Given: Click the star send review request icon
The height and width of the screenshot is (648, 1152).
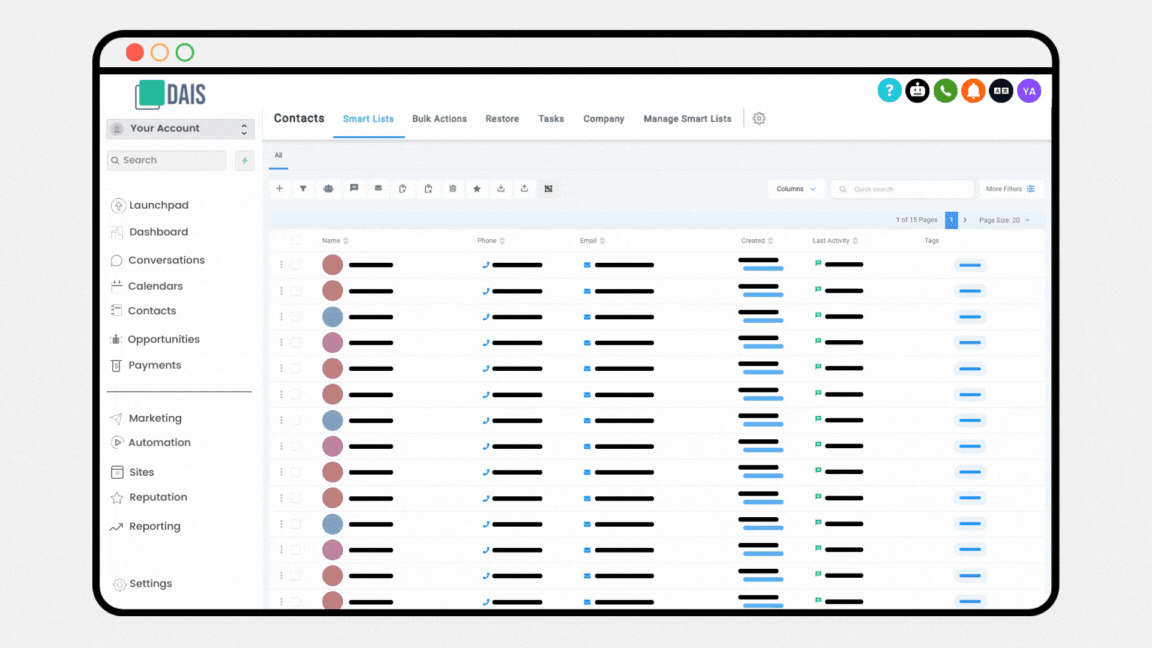Looking at the screenshot, I should pos(477,189).
